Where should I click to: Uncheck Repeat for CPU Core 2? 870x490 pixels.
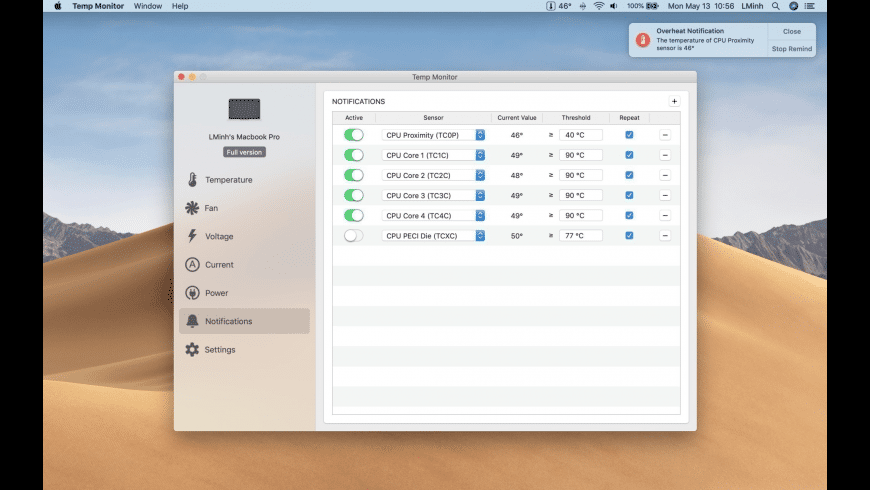point(629,175)
